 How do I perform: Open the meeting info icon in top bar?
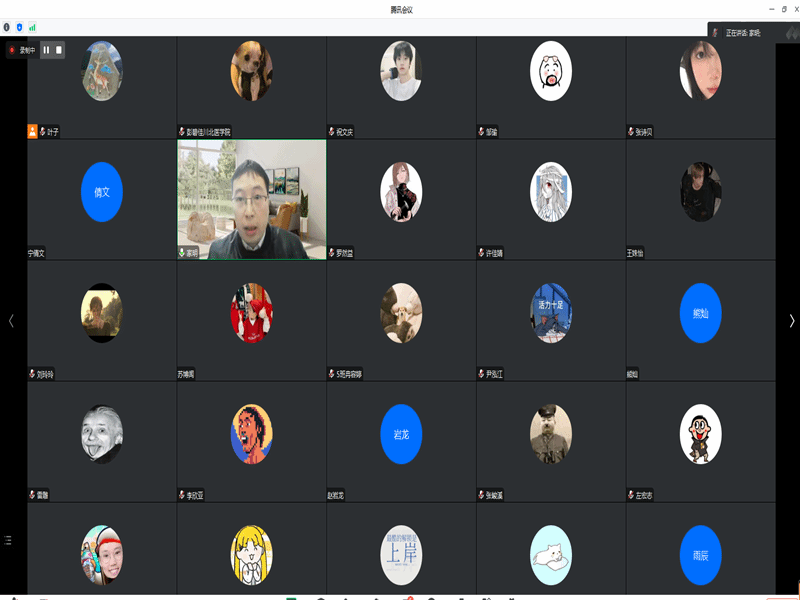(x=7, y=27)
